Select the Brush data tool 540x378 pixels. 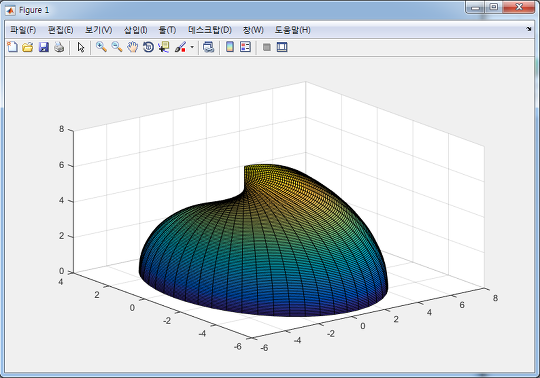click(180, 47)
